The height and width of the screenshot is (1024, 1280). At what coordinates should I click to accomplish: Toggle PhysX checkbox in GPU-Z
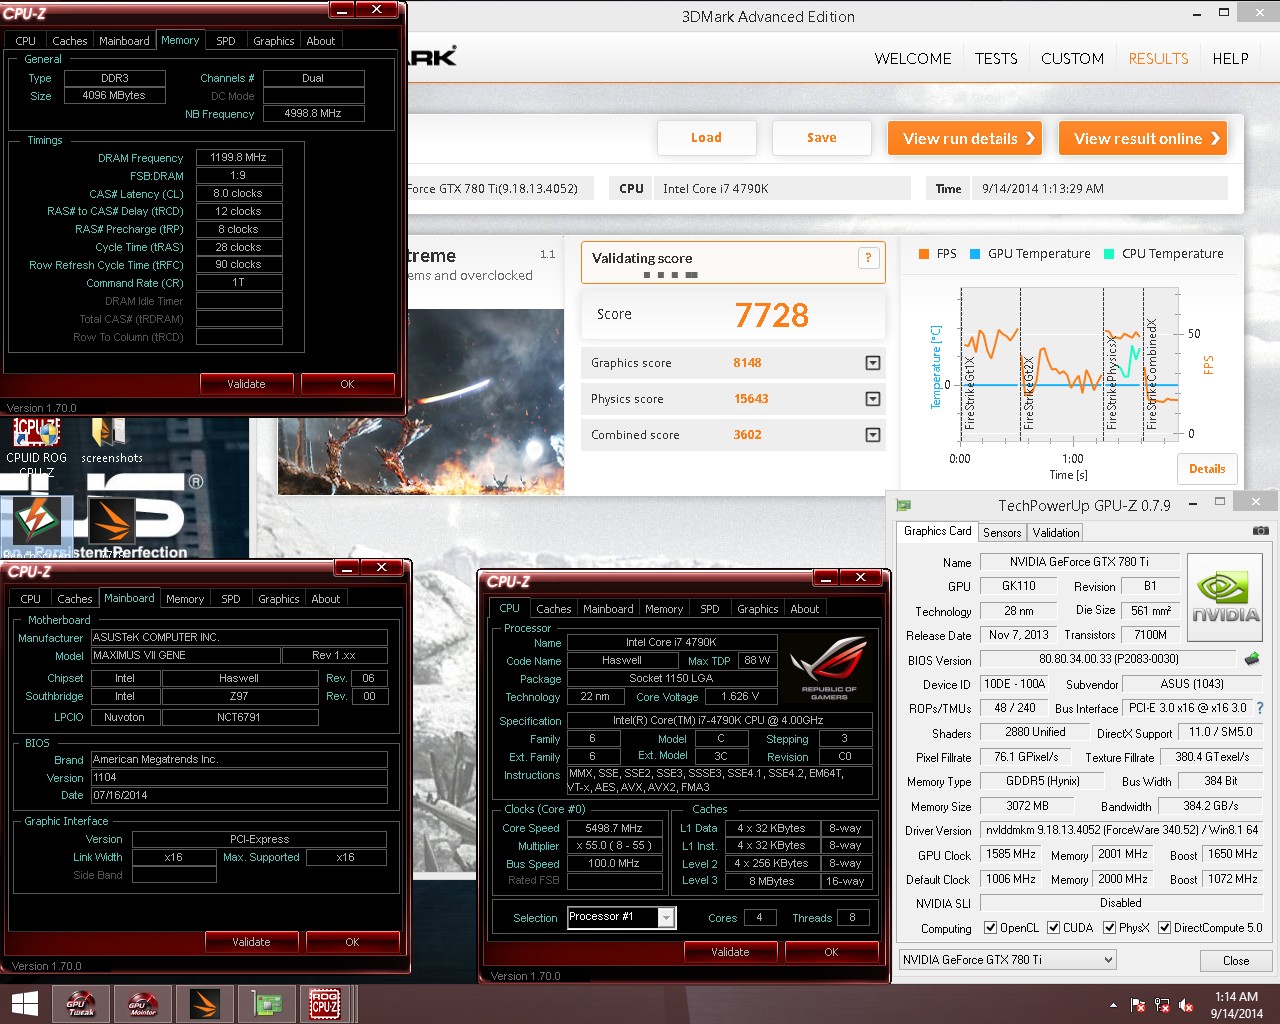[1109, 928]
